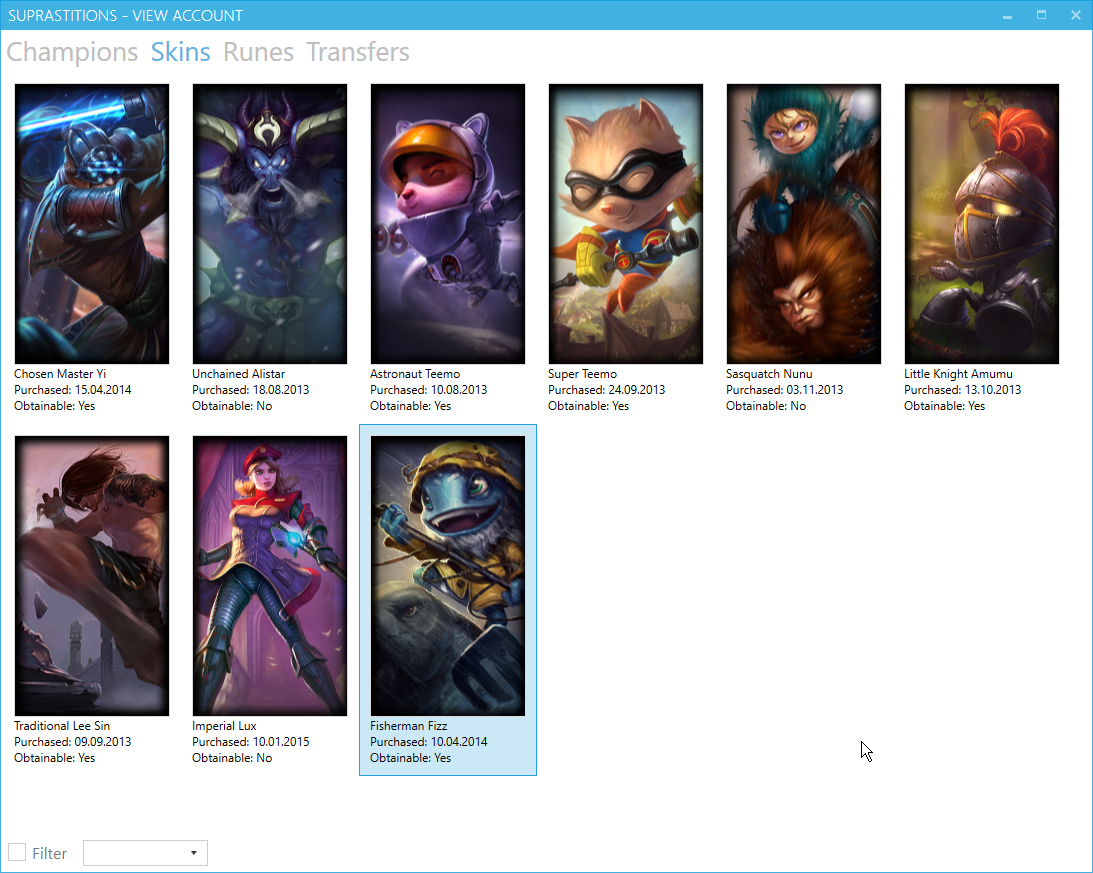
Task: Enable the Filter checkbox
Action: 17,852
